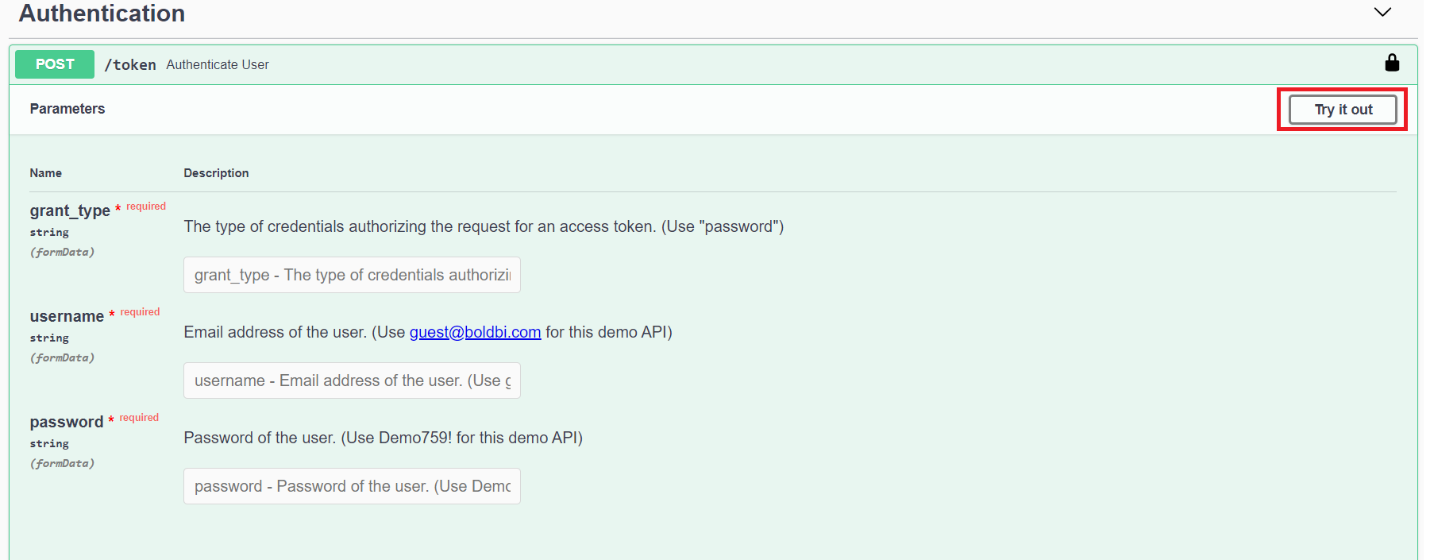Click the Authenticate User summary text
Image resolution: width=1430 pixels, height=560 pixels.
[217, 65]
